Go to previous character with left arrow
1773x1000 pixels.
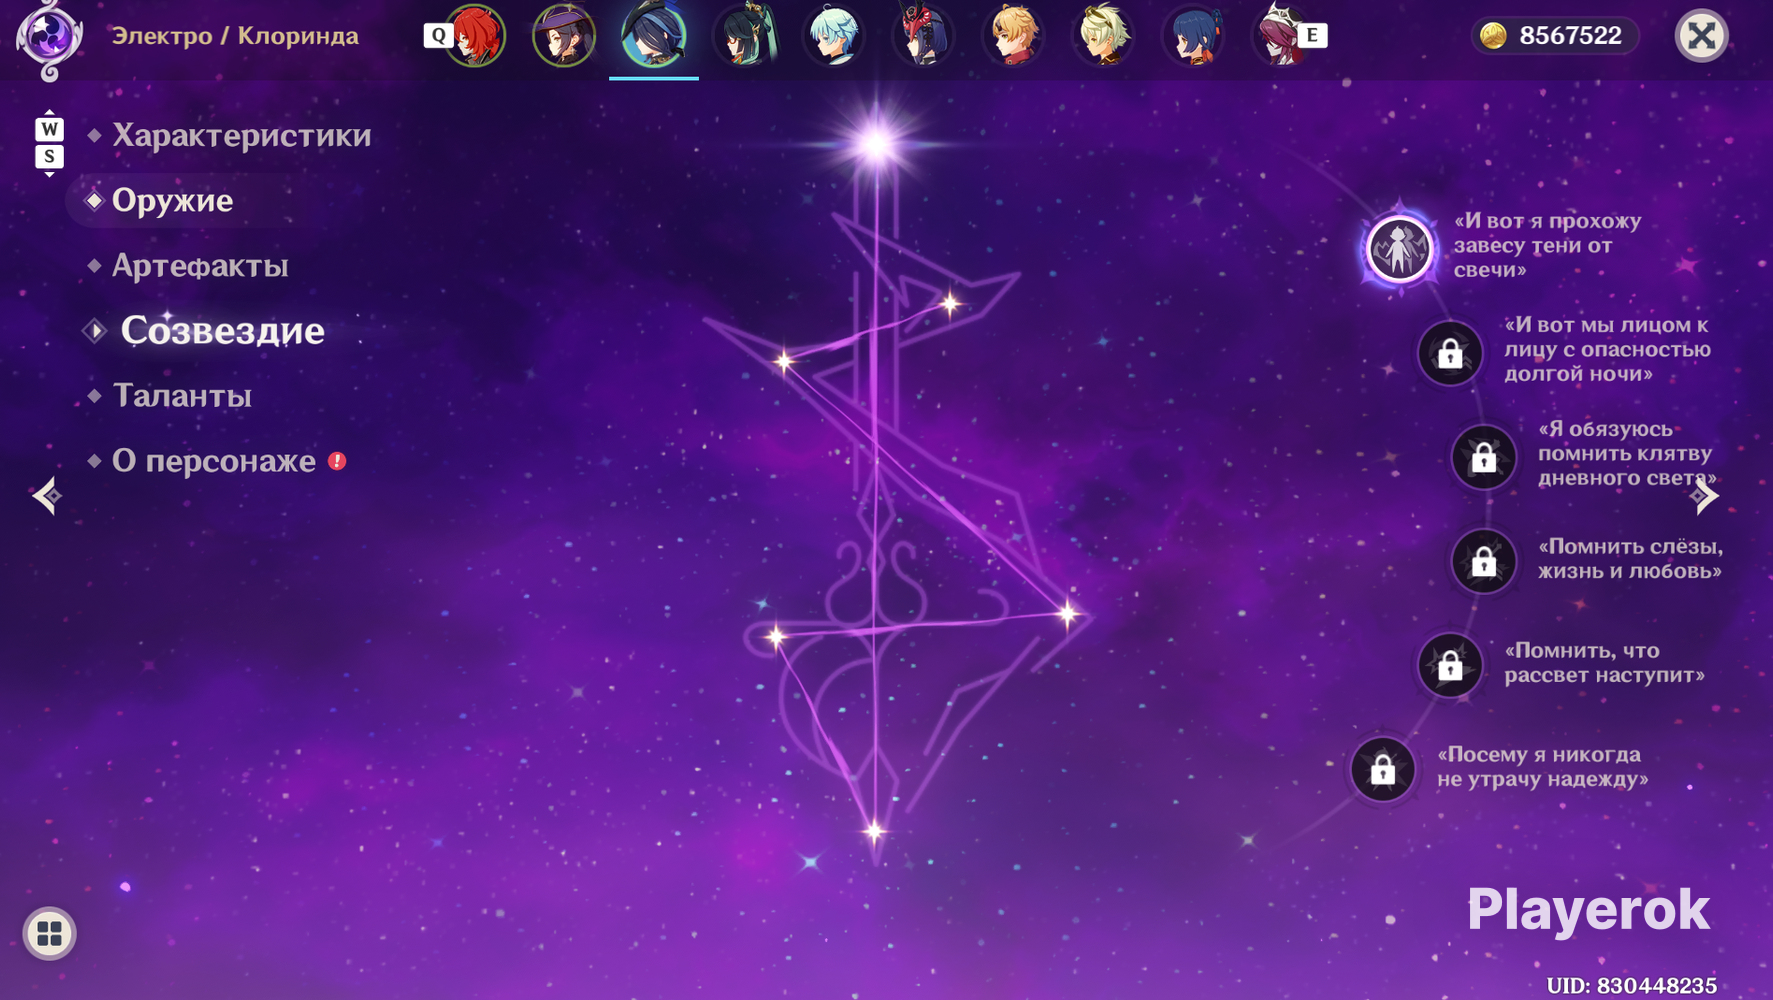click(46, 496)
